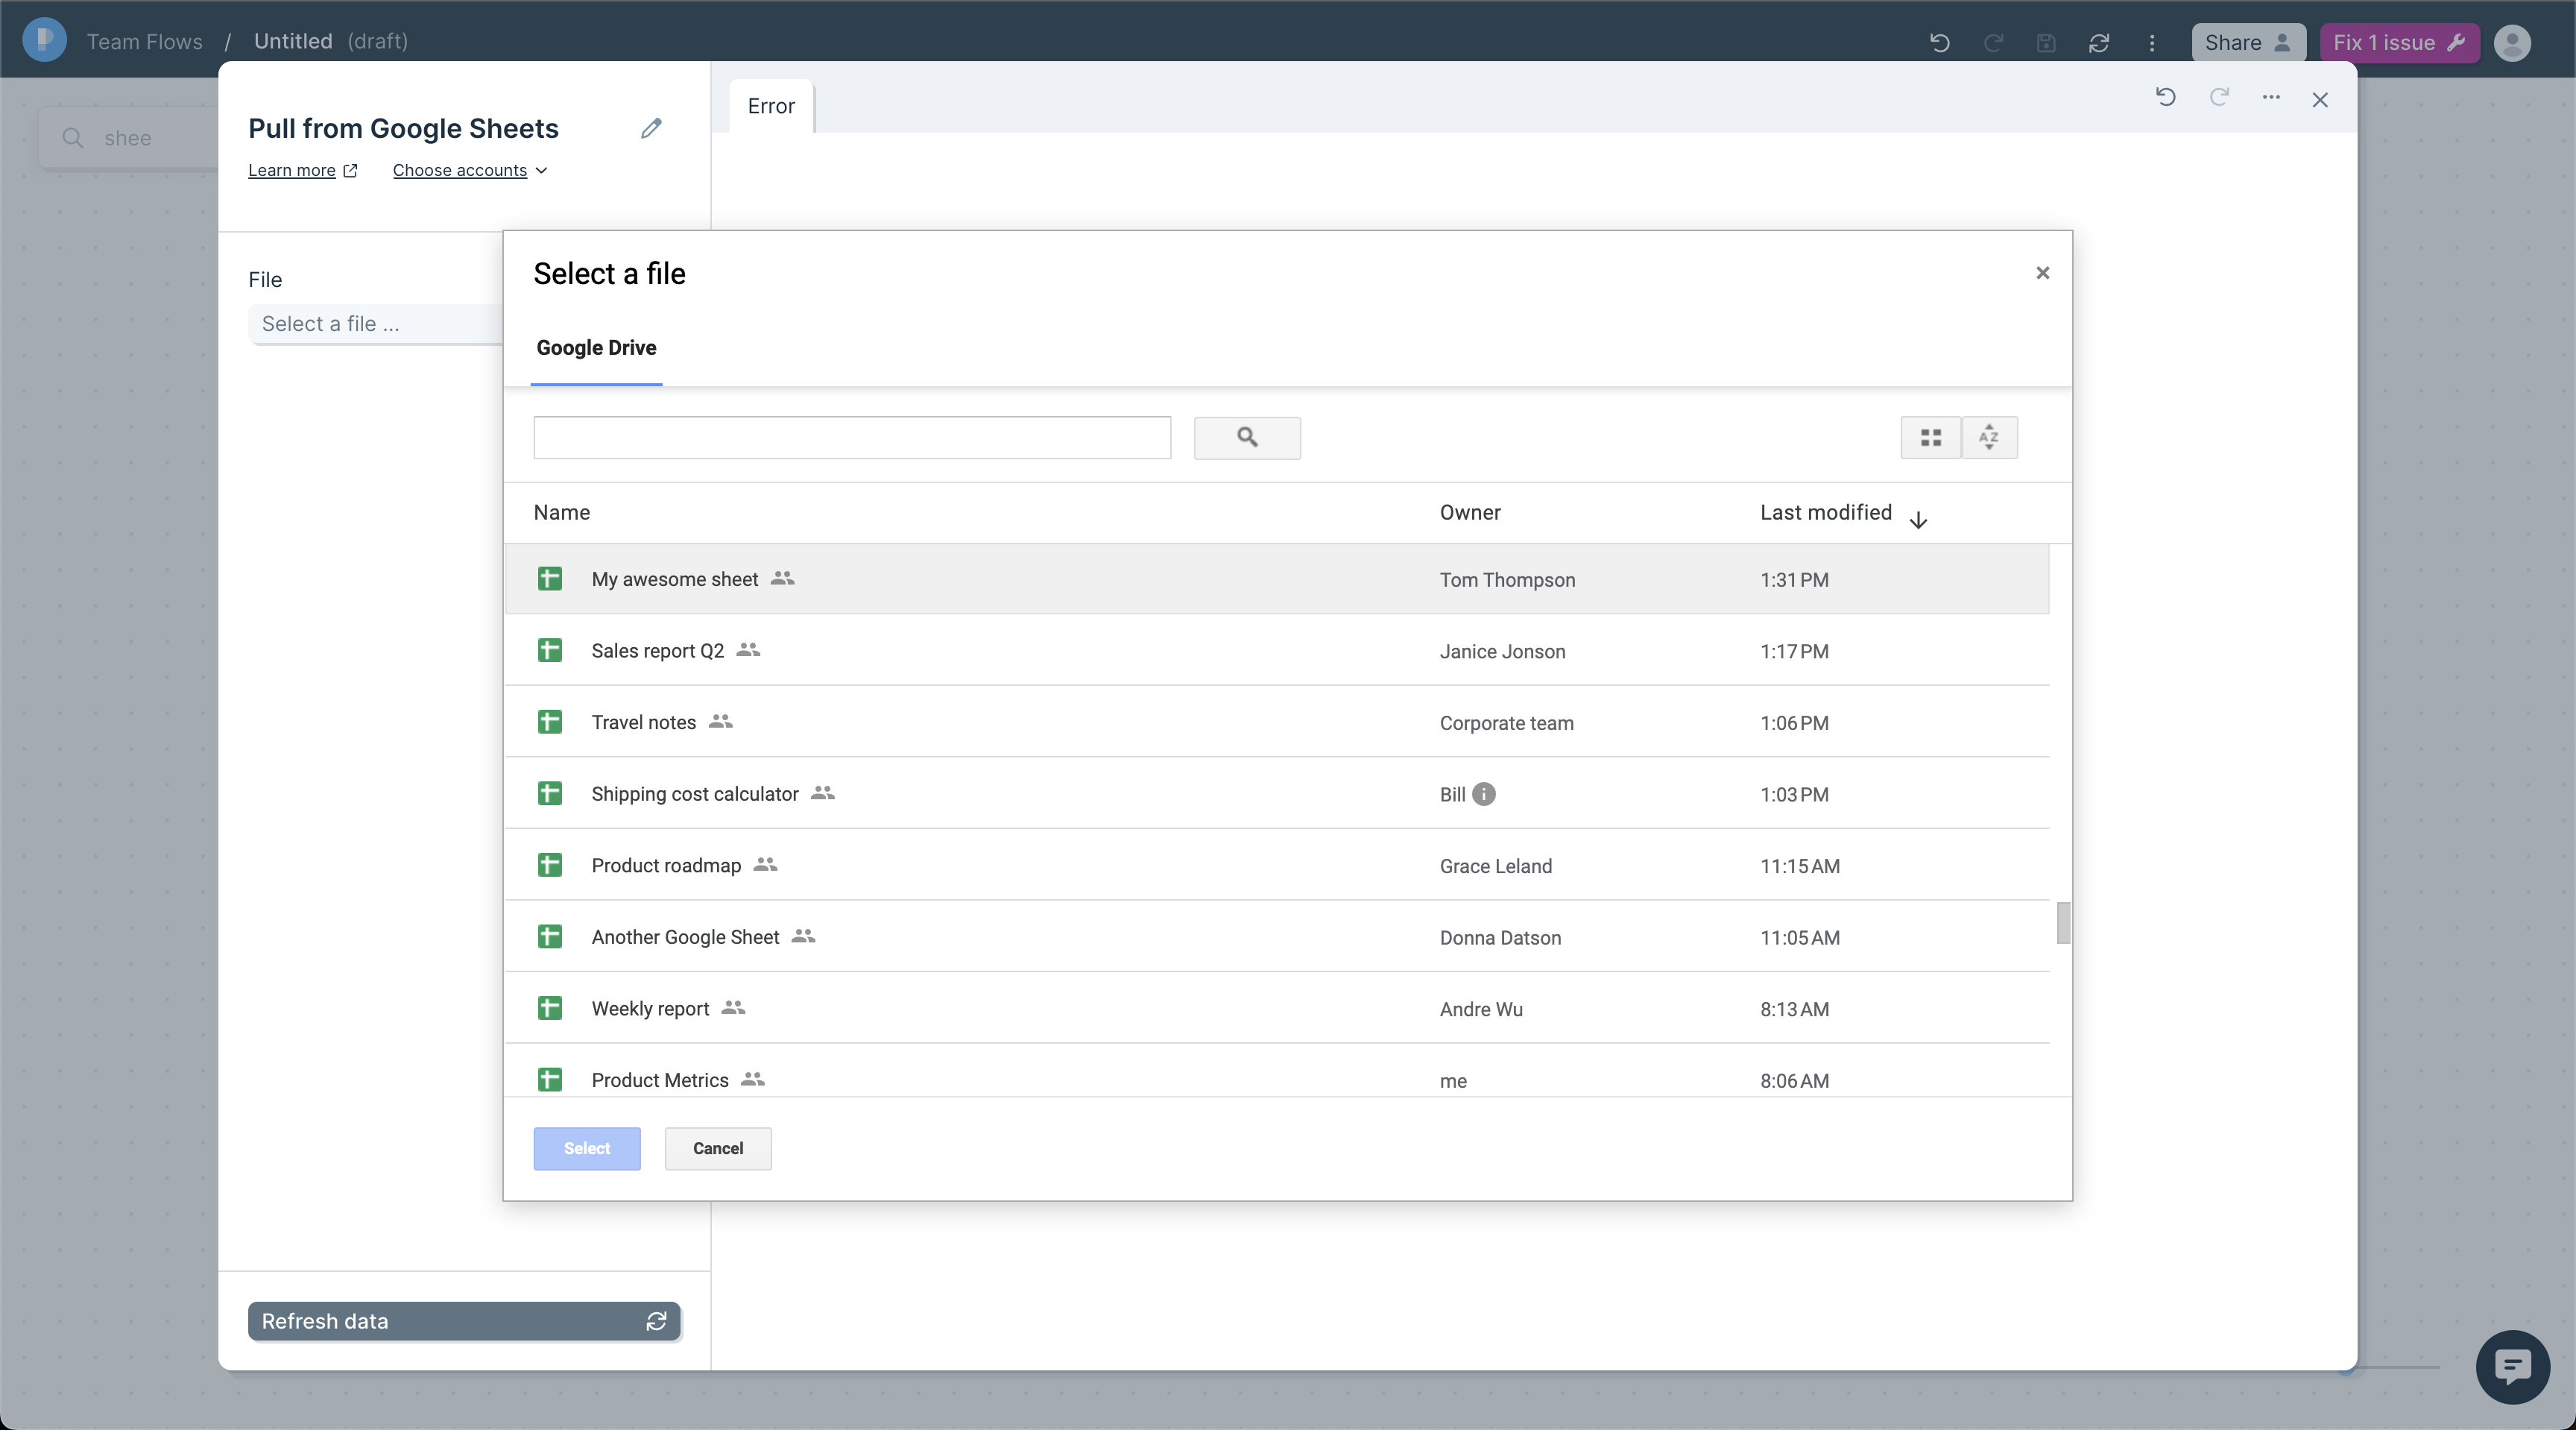Click the info icon next to Bill

1484,794
